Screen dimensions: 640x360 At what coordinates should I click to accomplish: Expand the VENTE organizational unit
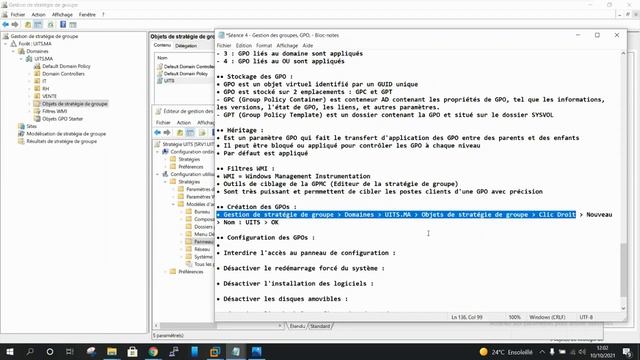click(x=29, y=96)
